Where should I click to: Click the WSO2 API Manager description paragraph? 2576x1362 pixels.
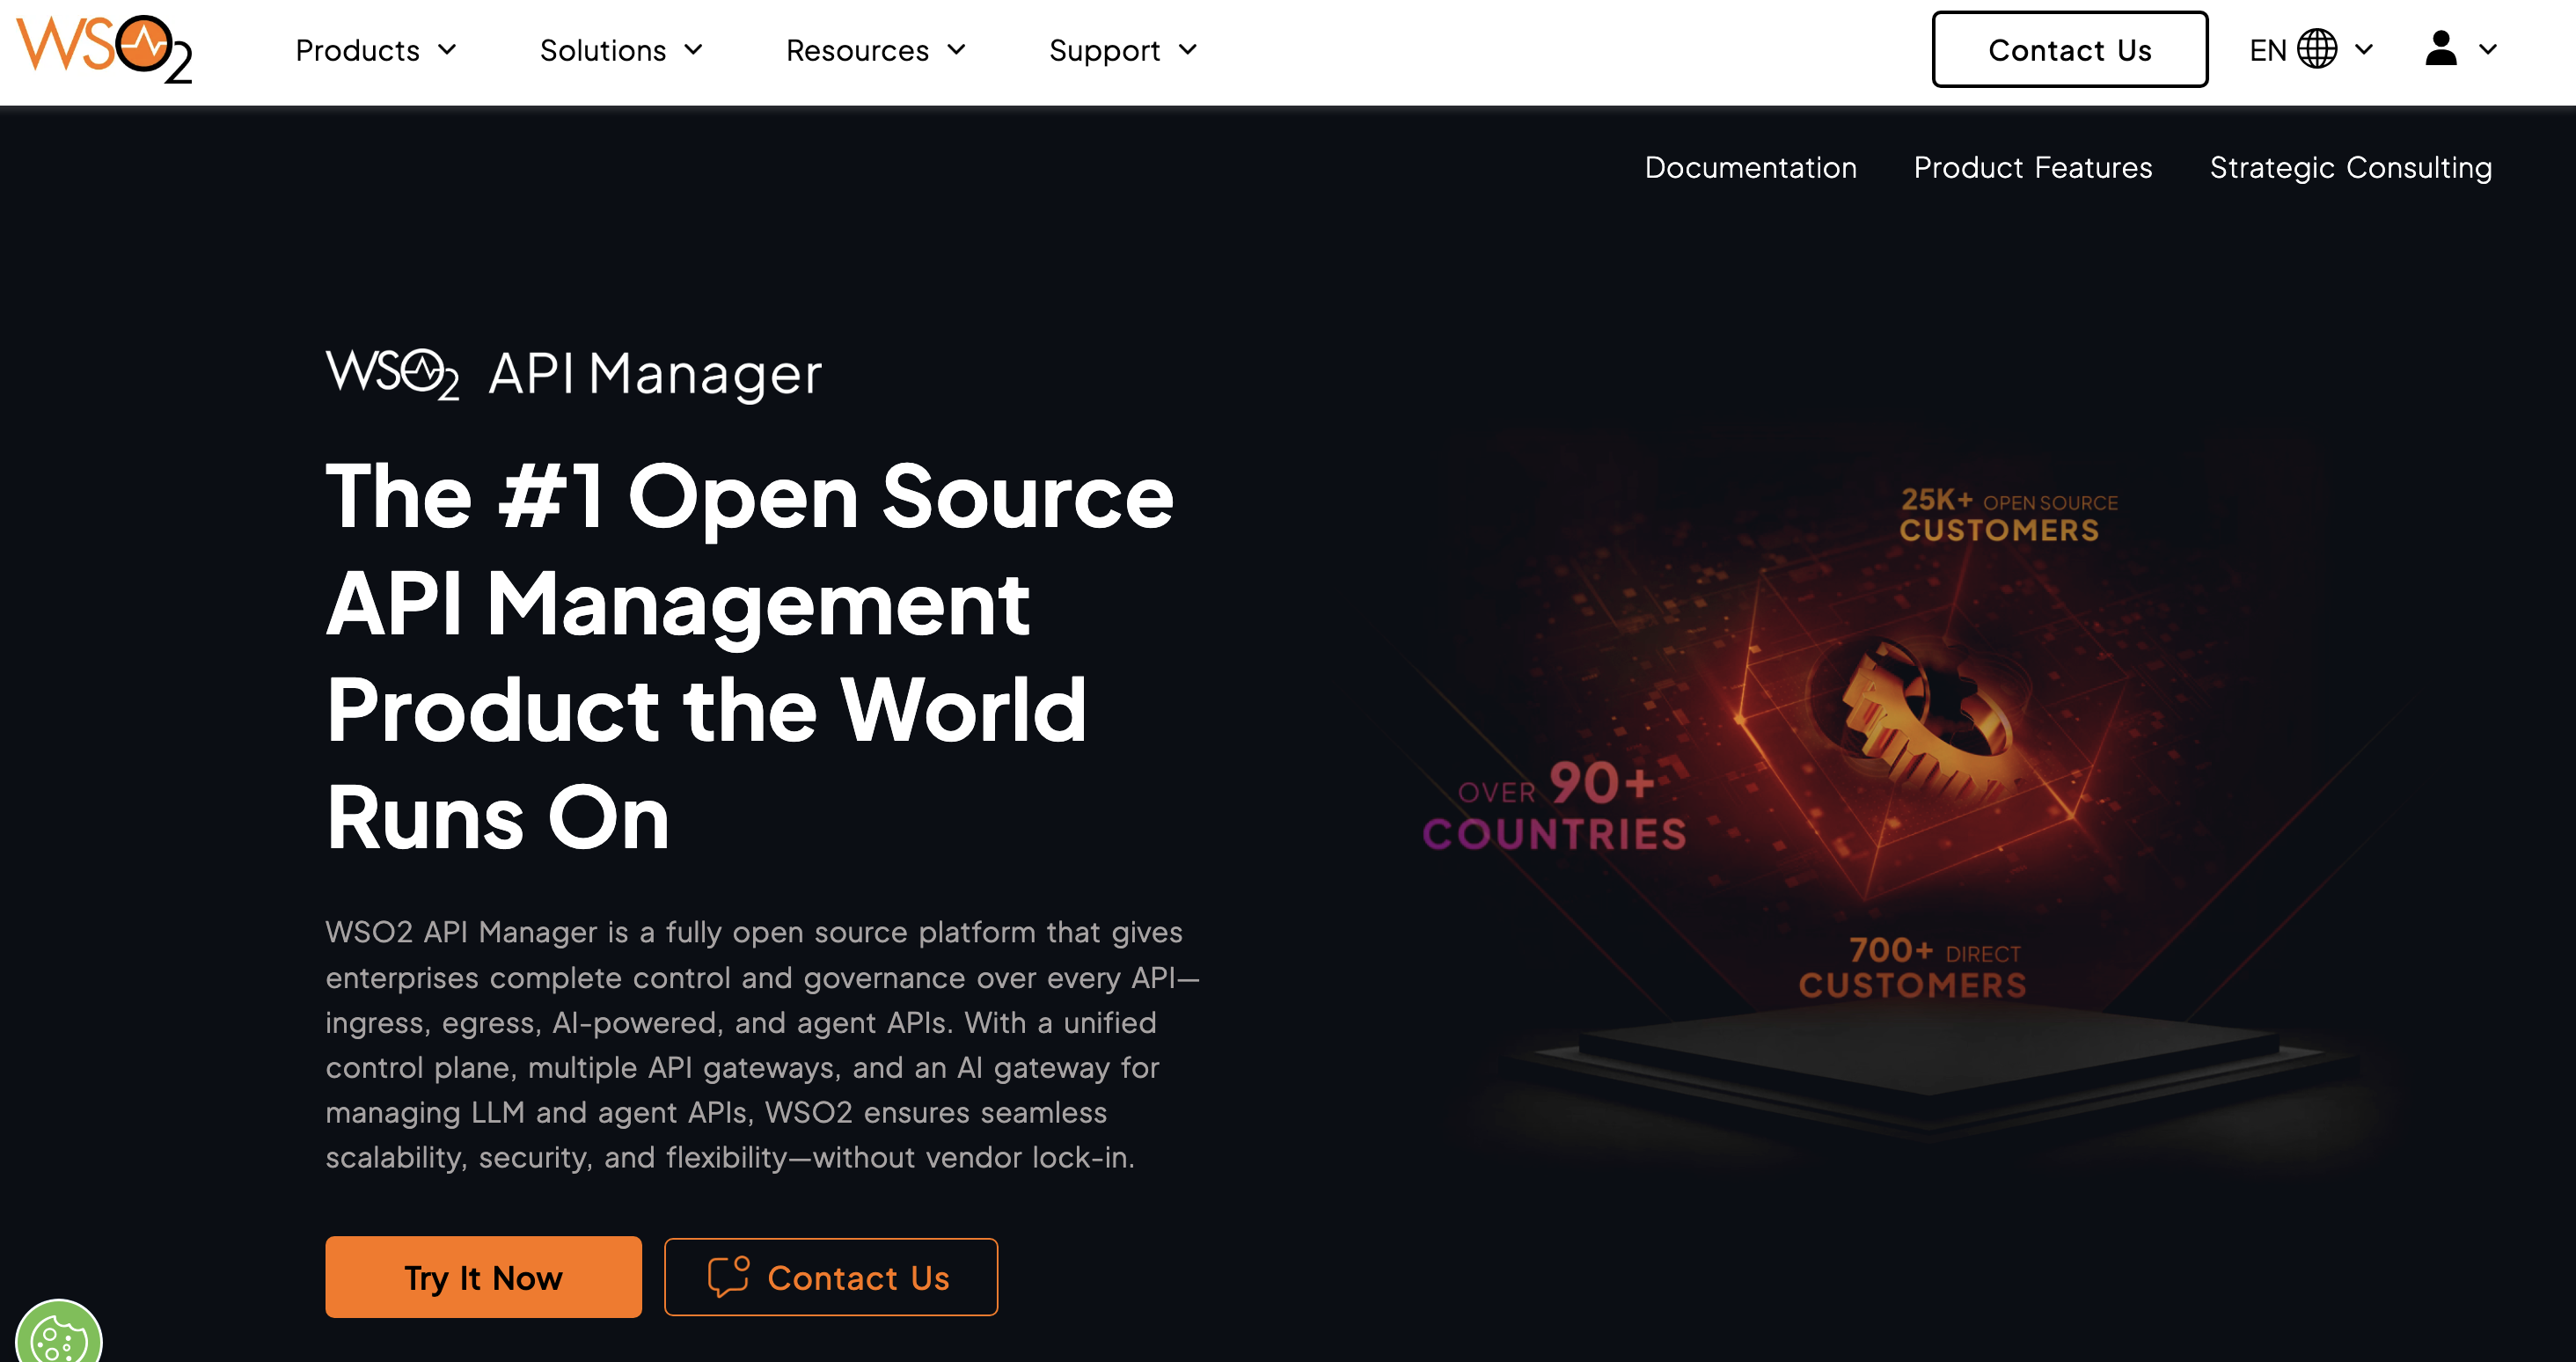tap(762, 1044)
